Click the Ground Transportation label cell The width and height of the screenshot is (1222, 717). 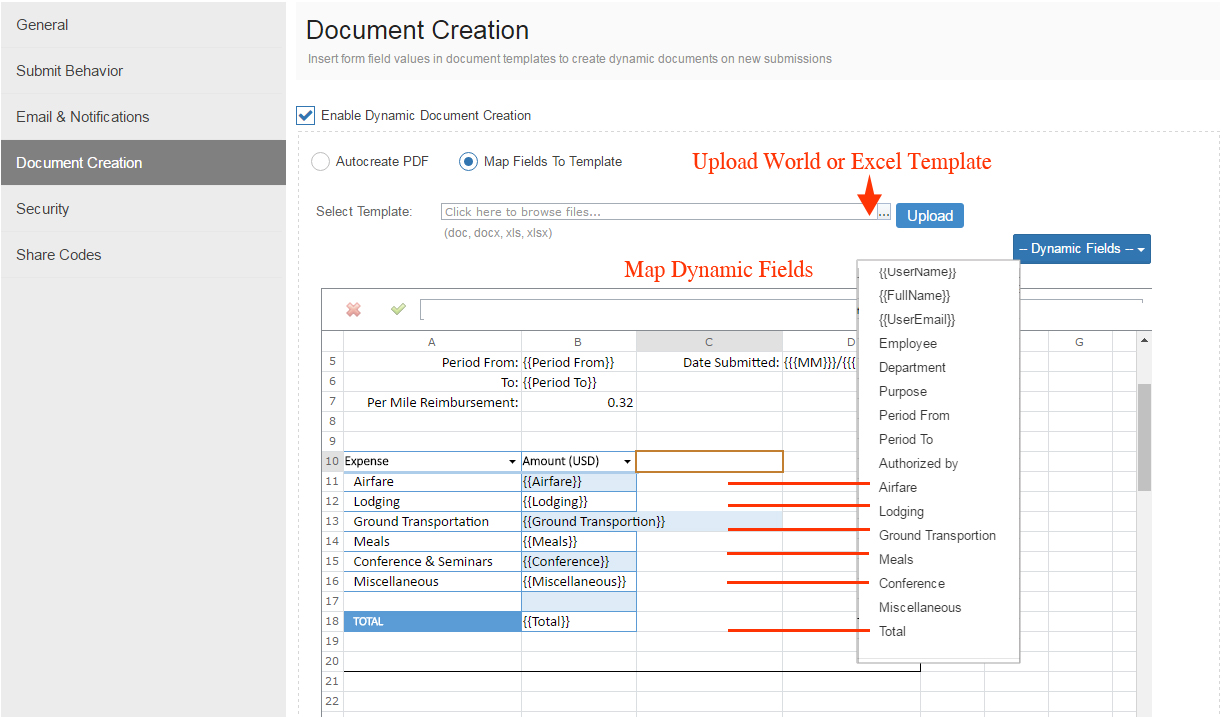pos(432,522)
